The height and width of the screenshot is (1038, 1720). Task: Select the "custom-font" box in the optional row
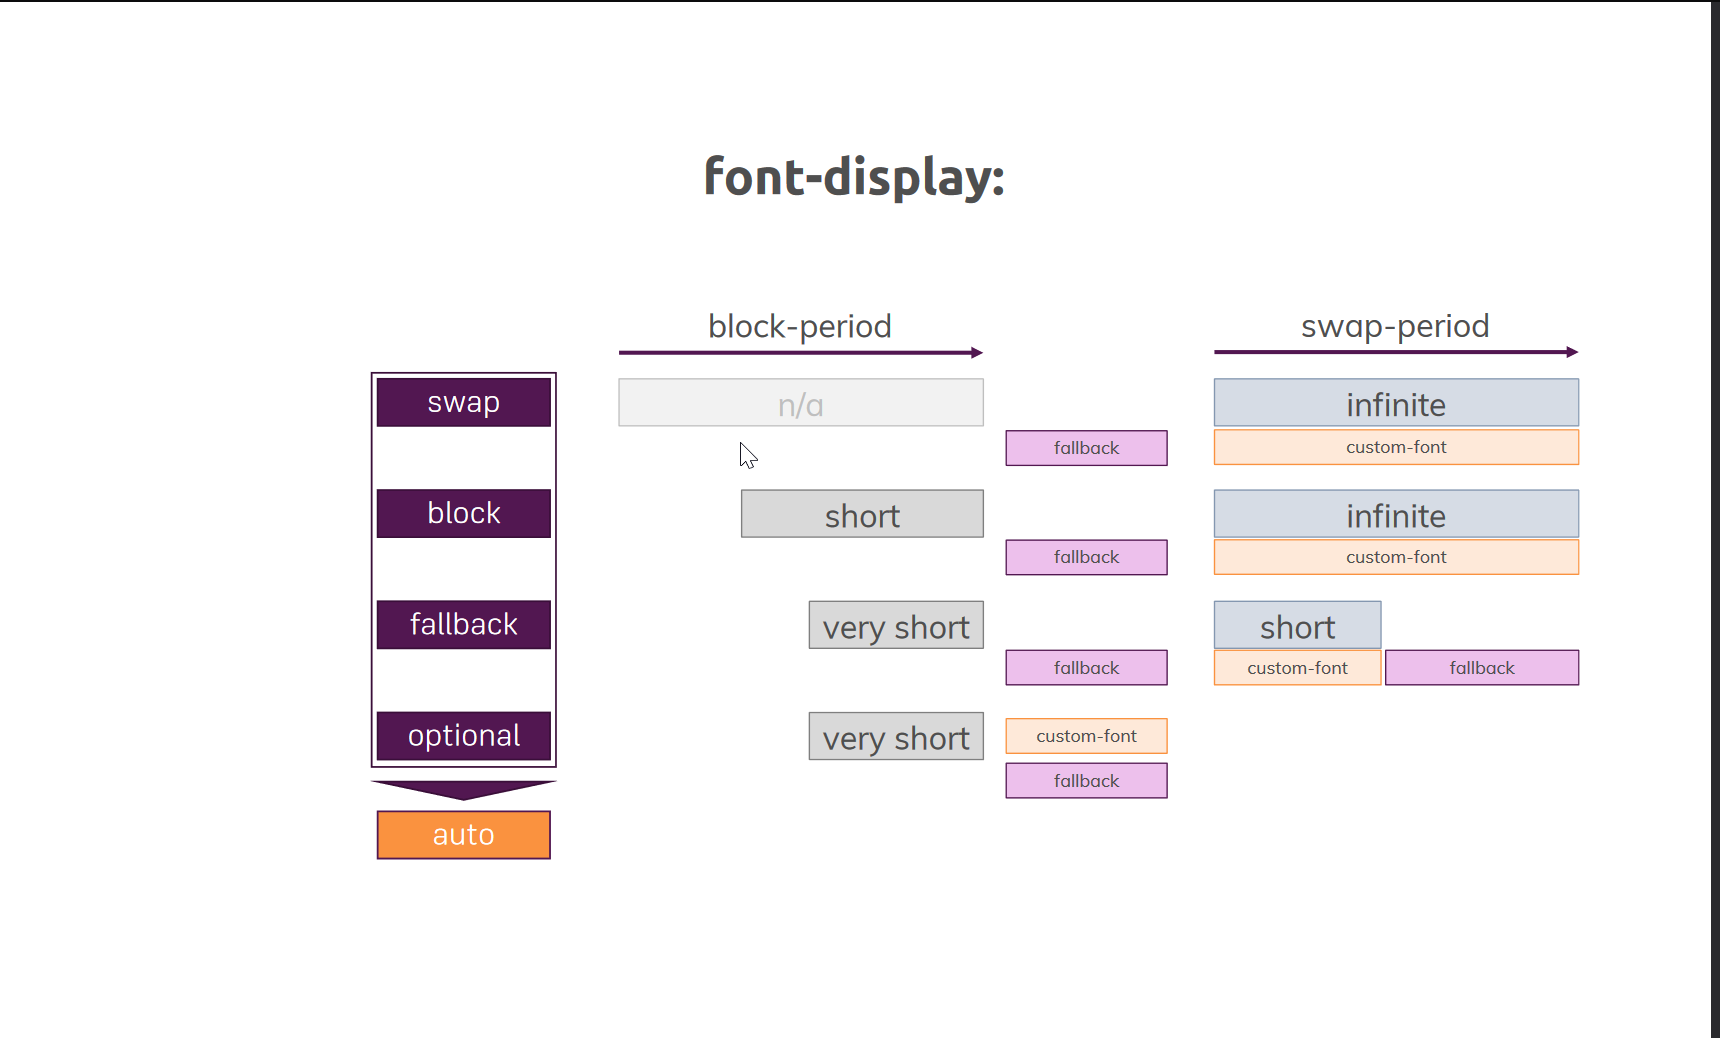[1087, 736]
